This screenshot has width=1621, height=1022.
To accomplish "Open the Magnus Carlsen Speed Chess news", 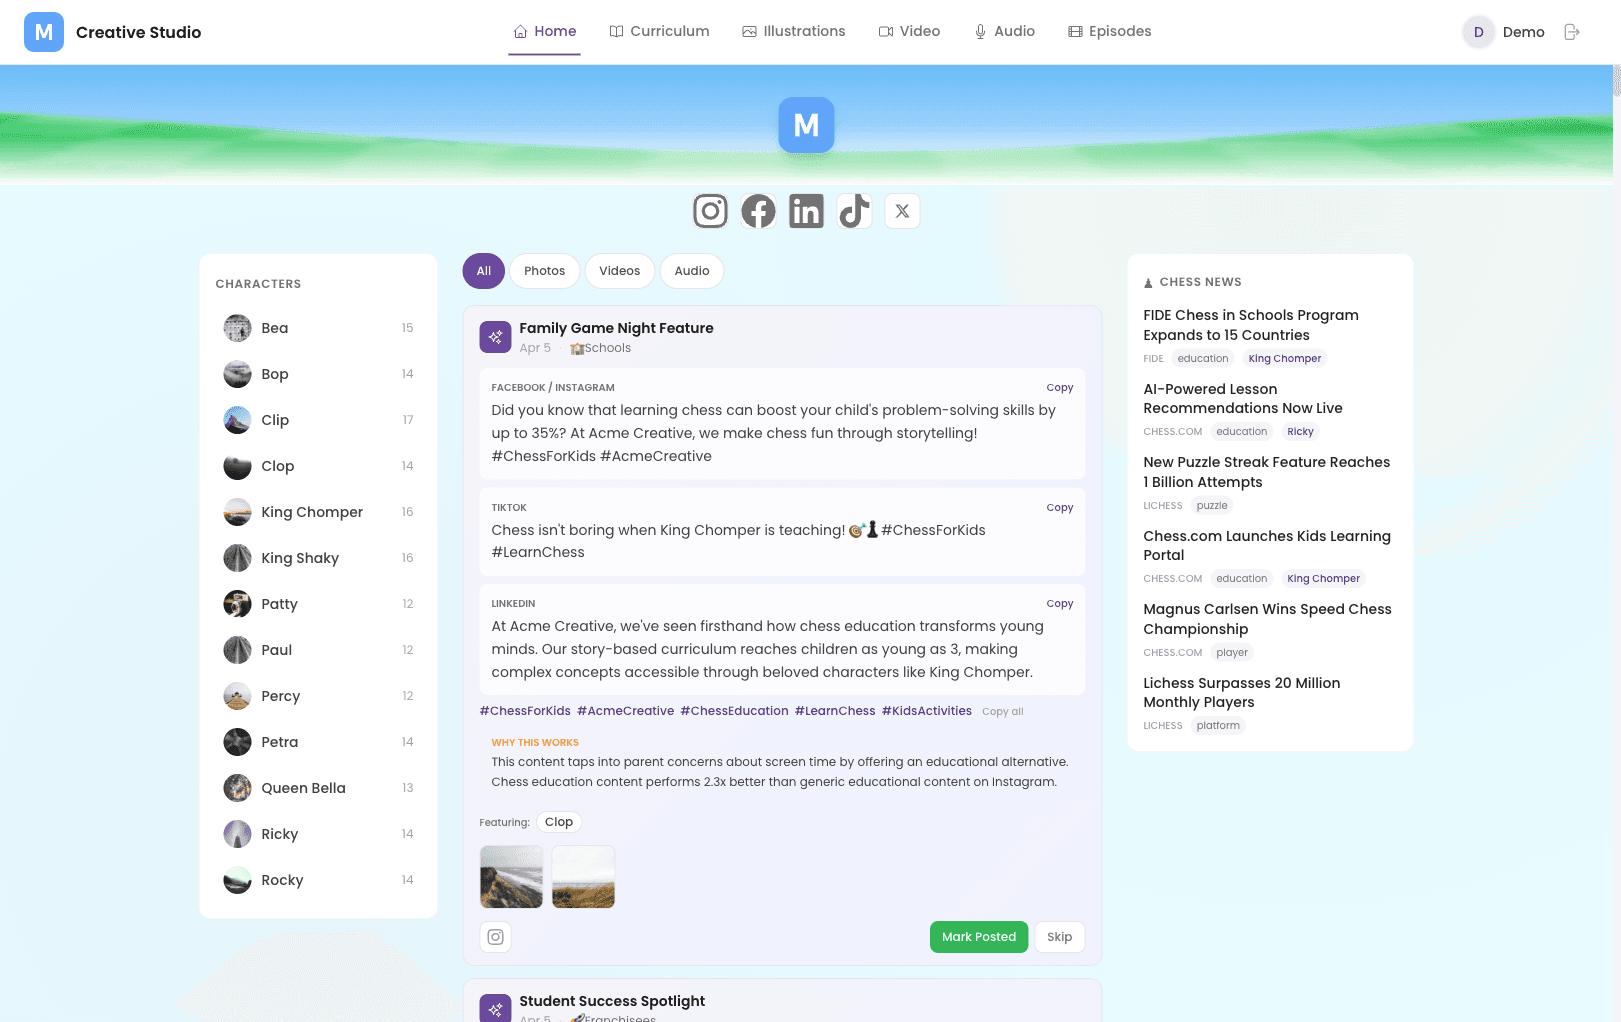I will tap(1267, 619).
